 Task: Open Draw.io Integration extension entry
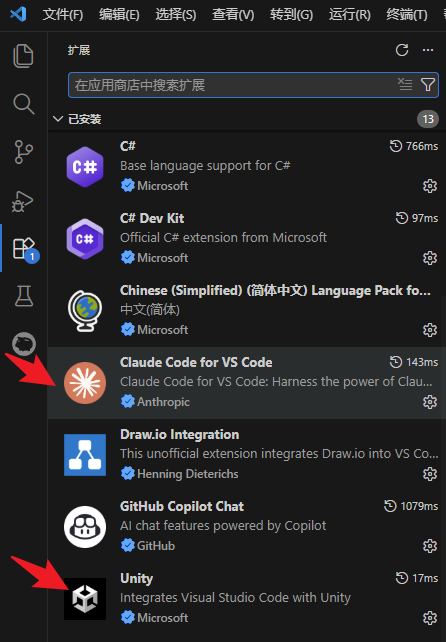coord(247,454)
